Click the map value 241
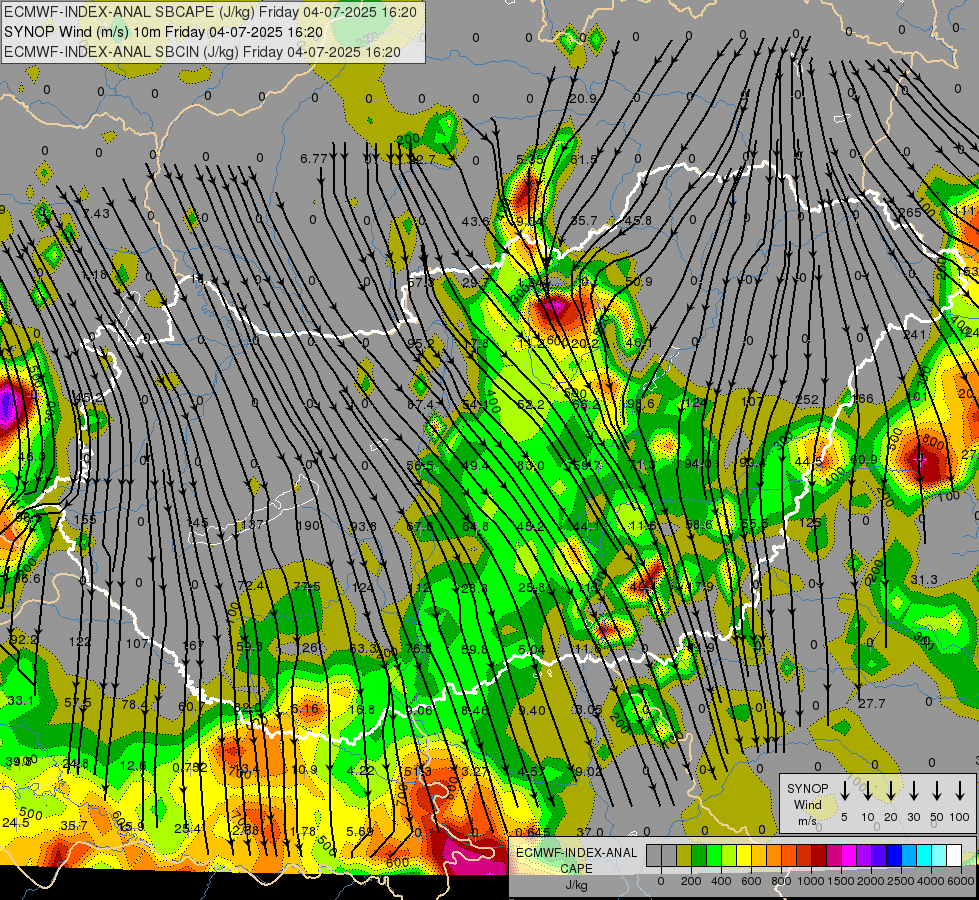The image size is (979, 900). pyautogui.click(x=915, y=335)
